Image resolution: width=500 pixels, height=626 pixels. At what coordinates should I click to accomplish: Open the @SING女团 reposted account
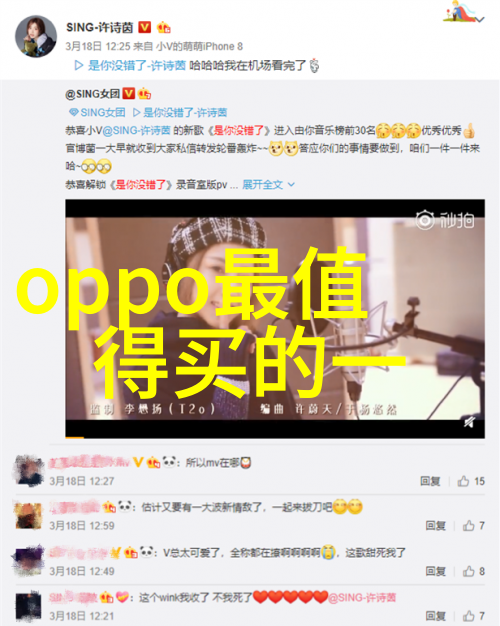[93, 94]
